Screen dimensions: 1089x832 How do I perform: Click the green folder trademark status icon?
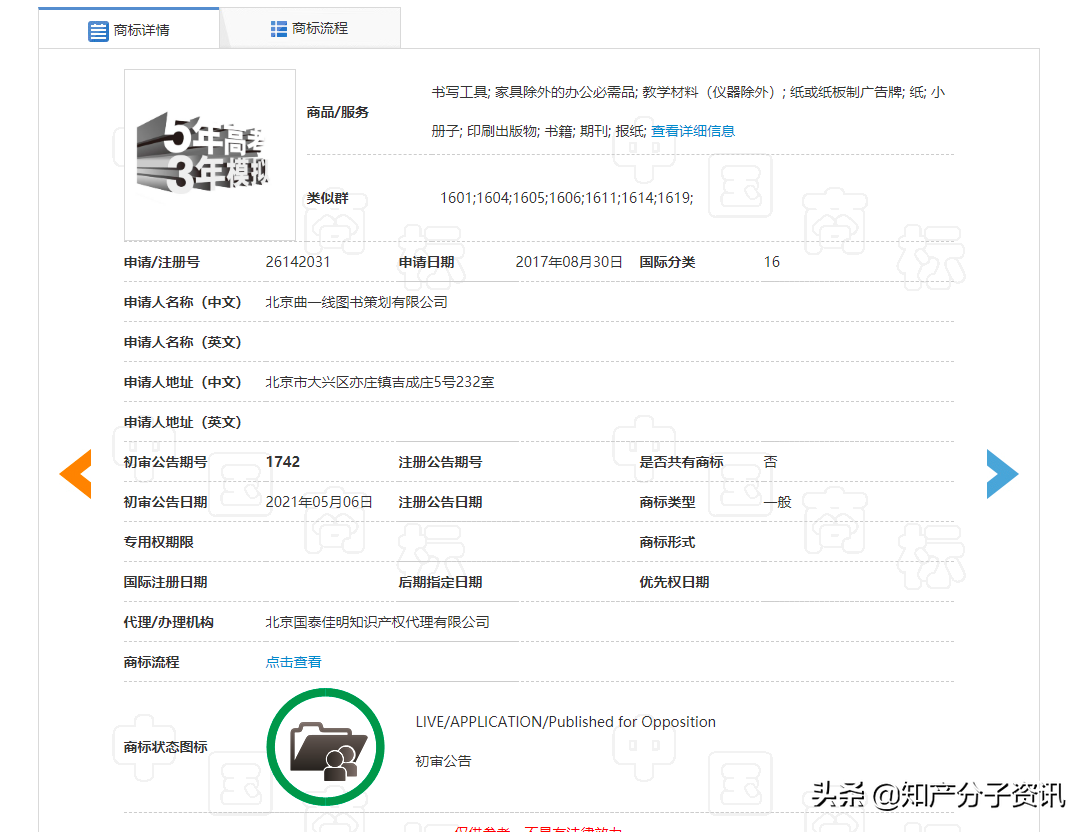point(325,746)
